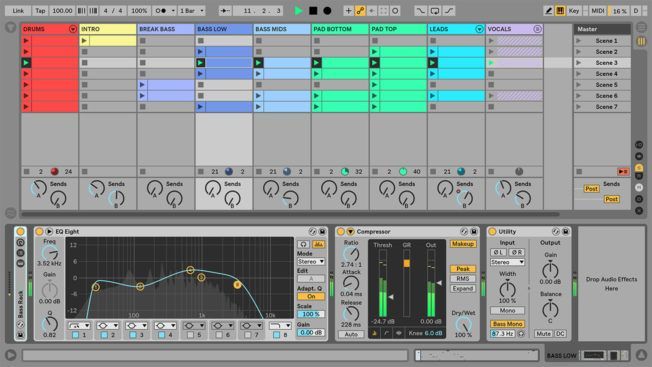Turn off the EQ Eight device activator
The height and width of the screenshot is (367, 652).
coord(39,232)
